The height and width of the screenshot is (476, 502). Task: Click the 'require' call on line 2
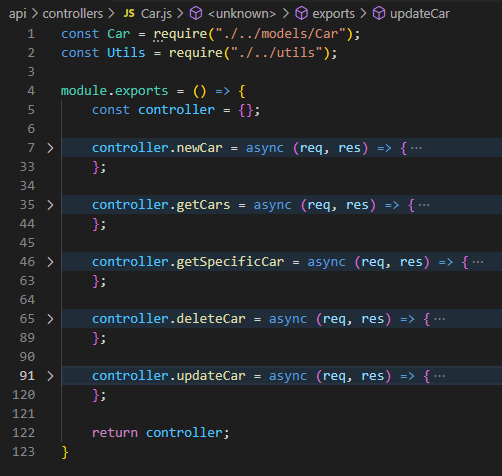[x=196, y=53]
